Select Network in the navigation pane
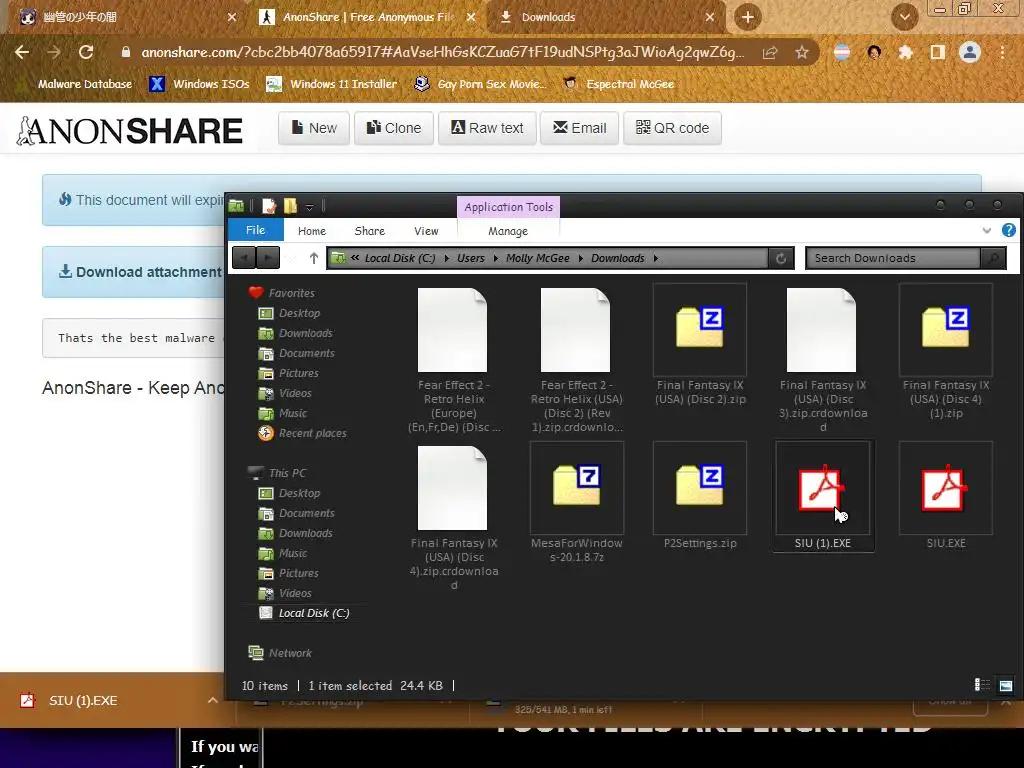1024x768 pixels. pos(280,652)
